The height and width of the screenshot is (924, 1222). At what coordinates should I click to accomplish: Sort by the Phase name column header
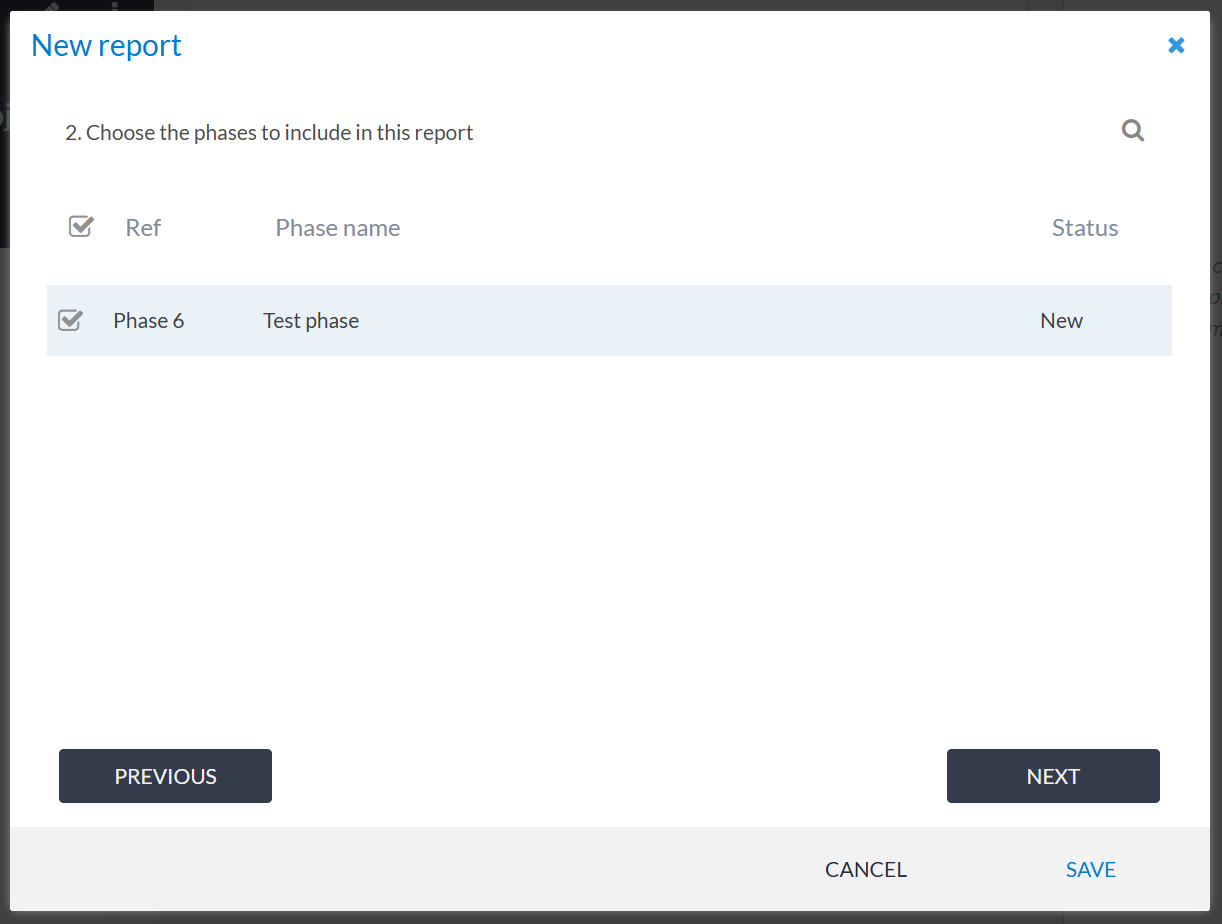click(337, 228)
